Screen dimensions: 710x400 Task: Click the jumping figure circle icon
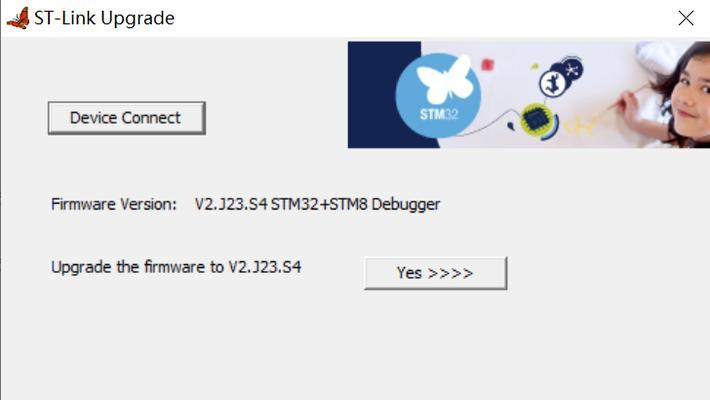552,83
